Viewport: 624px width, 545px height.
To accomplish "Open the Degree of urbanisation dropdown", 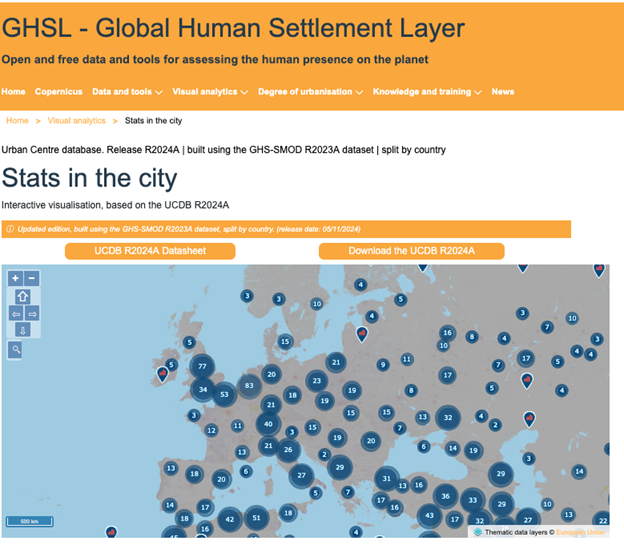I will coord(310,92).
